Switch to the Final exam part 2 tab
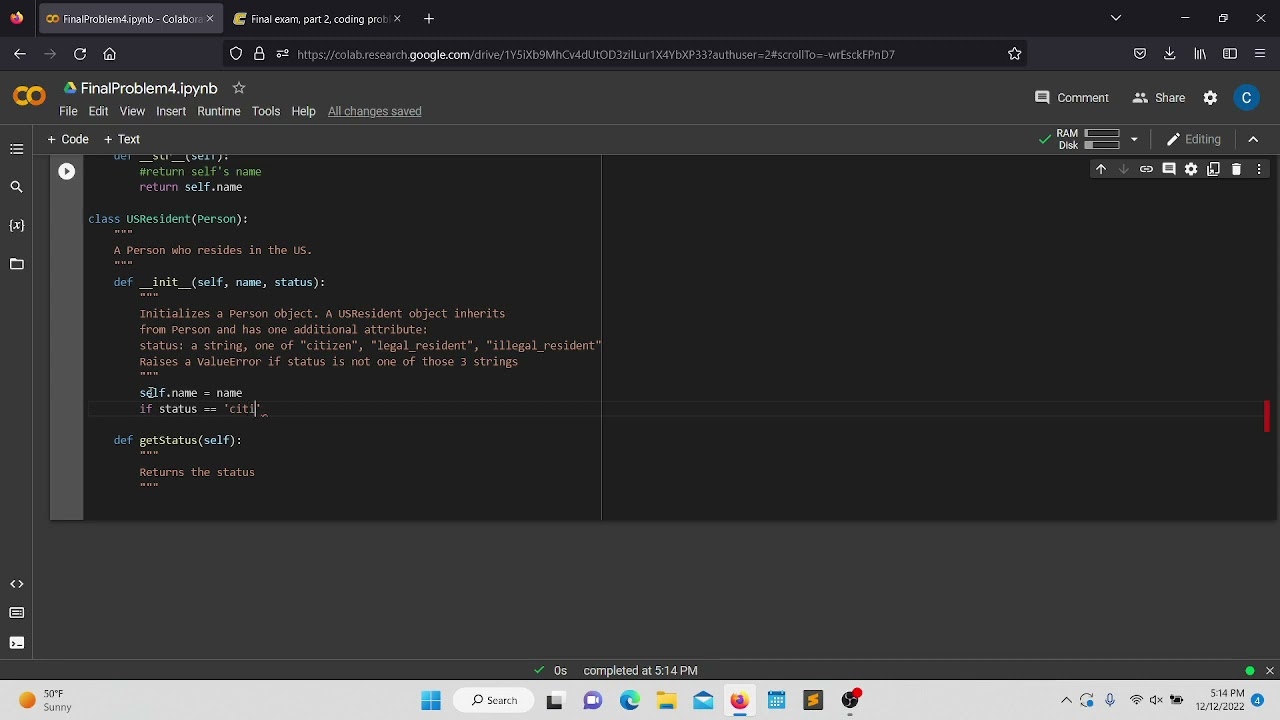The height and width of the screenshot is (720, 1280). 317,19
